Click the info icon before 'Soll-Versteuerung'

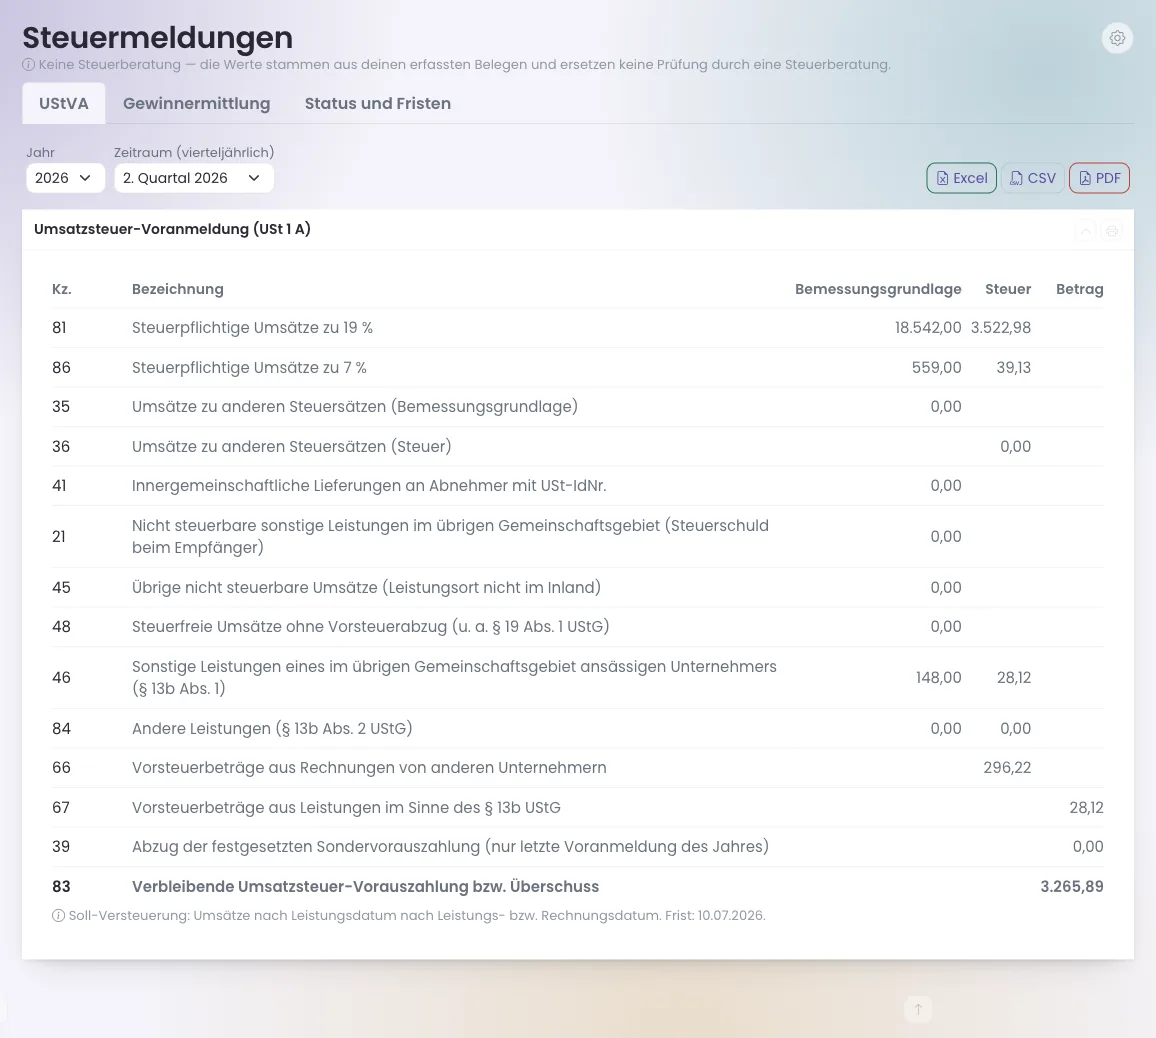click(58, 916)
